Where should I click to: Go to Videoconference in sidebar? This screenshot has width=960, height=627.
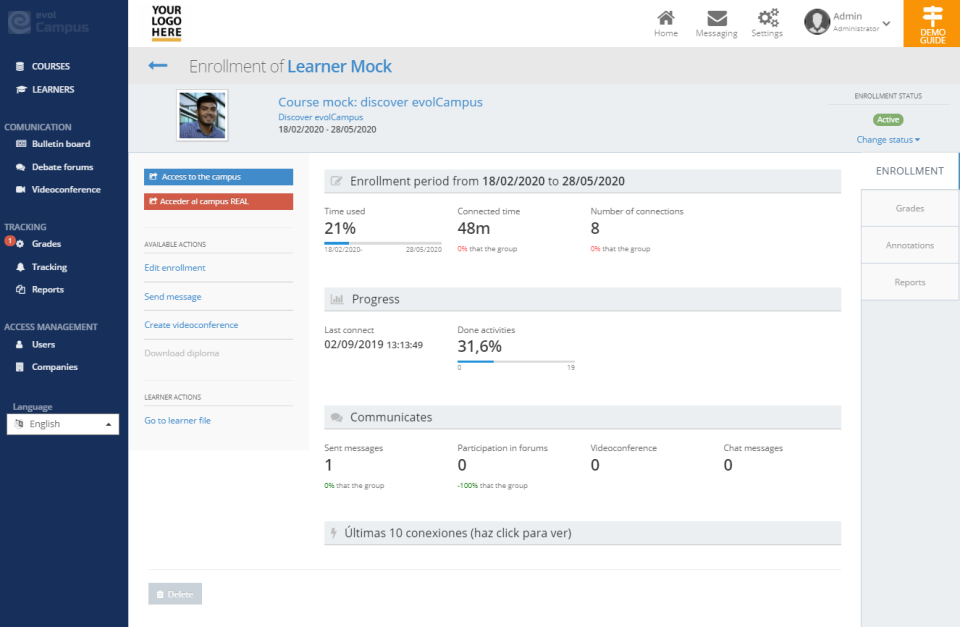tap(65, 189)
